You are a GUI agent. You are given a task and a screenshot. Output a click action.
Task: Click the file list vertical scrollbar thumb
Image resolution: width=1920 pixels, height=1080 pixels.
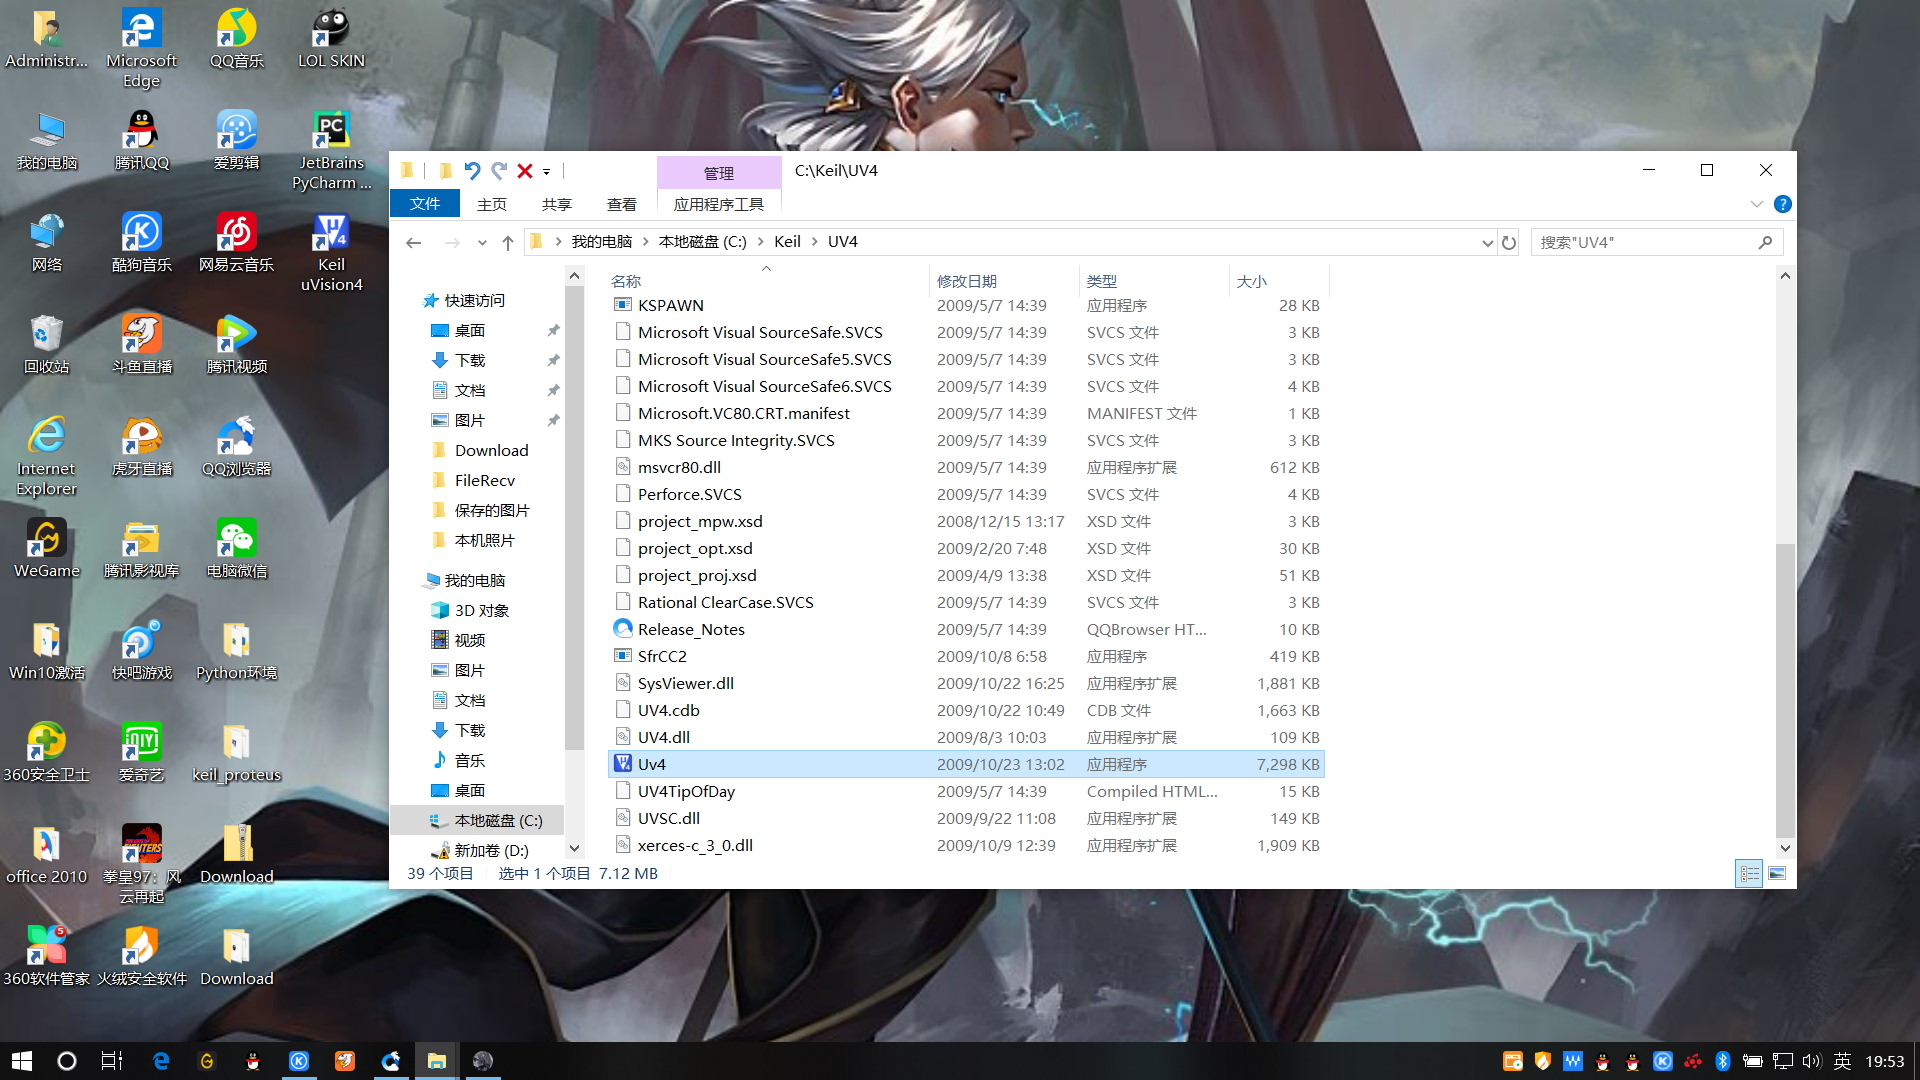click(x=1785, y=690)
